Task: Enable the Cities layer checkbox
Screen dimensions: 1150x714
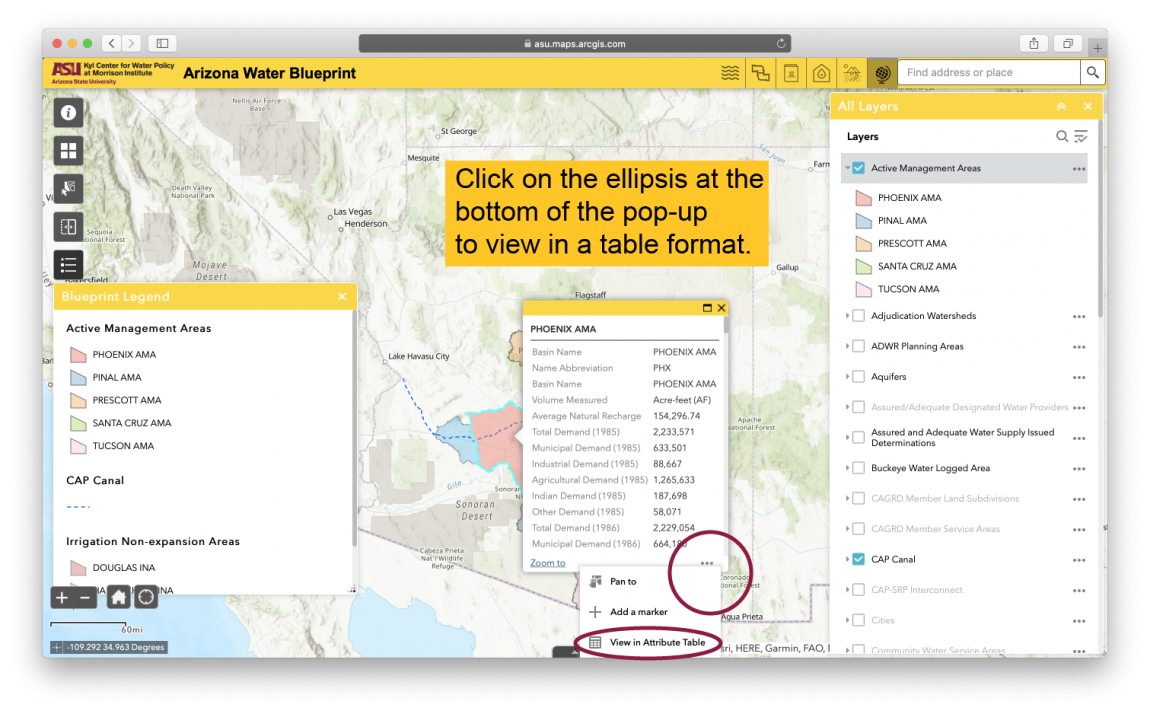Action: click(x=859, y=620)
